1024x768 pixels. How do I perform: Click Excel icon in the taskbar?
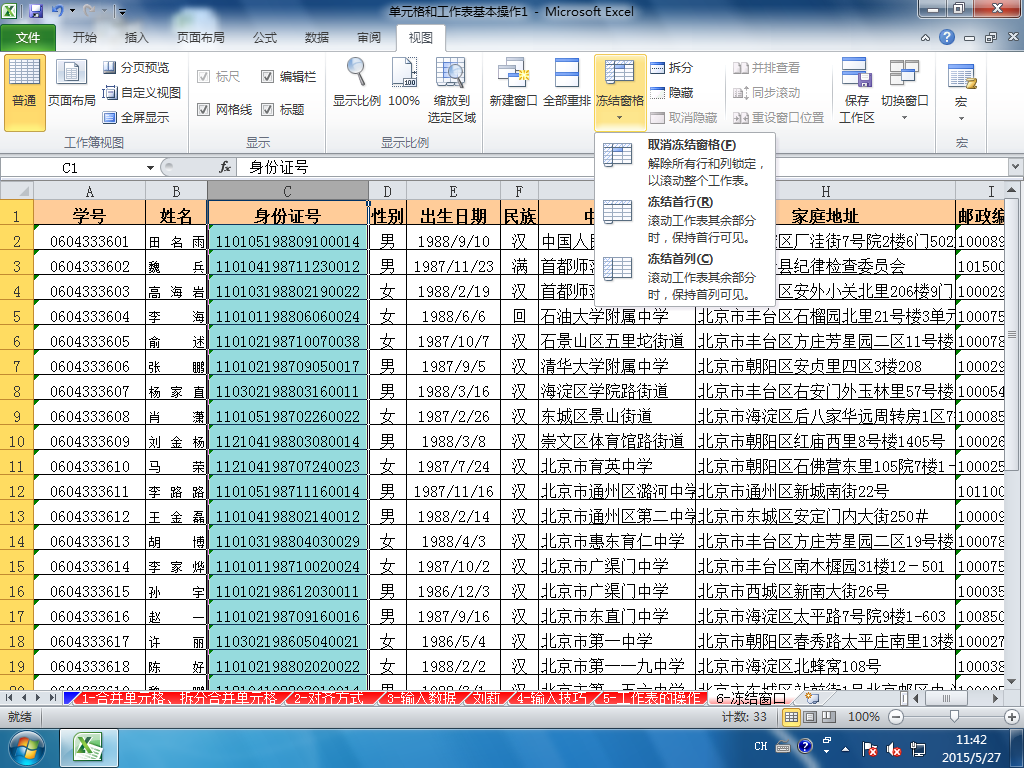coord(89,748)
